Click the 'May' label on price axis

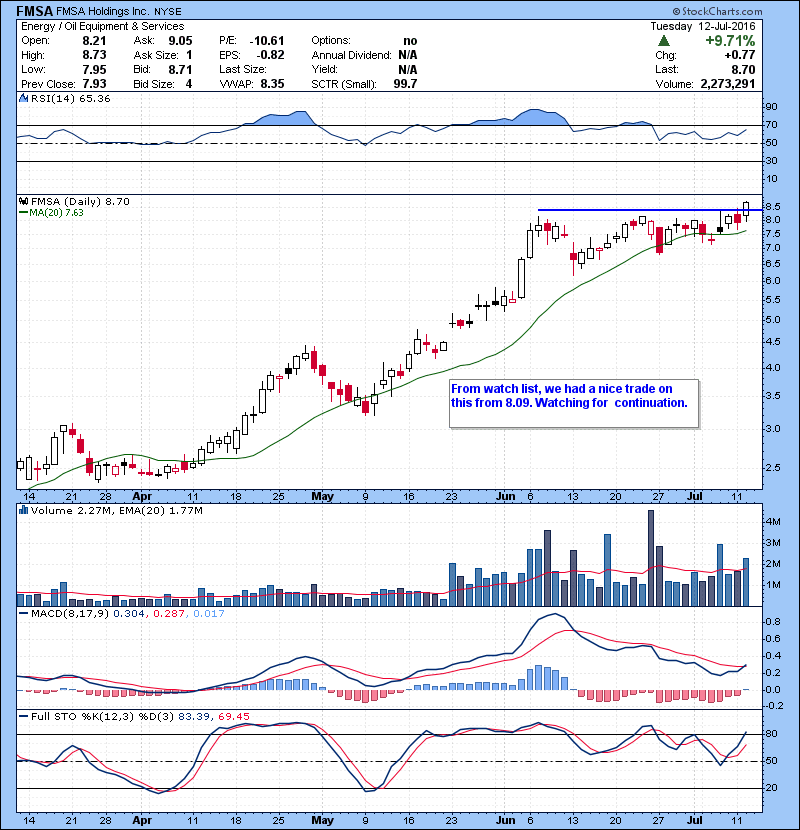(322, 496)
